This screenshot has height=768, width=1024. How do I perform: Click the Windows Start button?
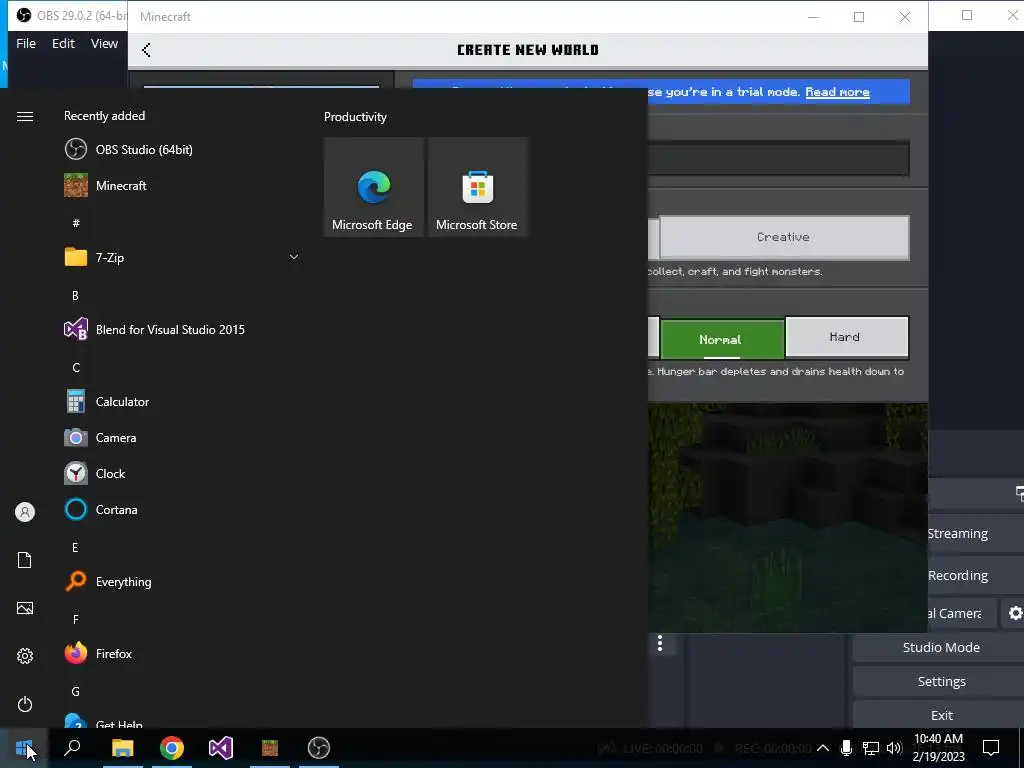pyautogui.click(x=24, y=748)
